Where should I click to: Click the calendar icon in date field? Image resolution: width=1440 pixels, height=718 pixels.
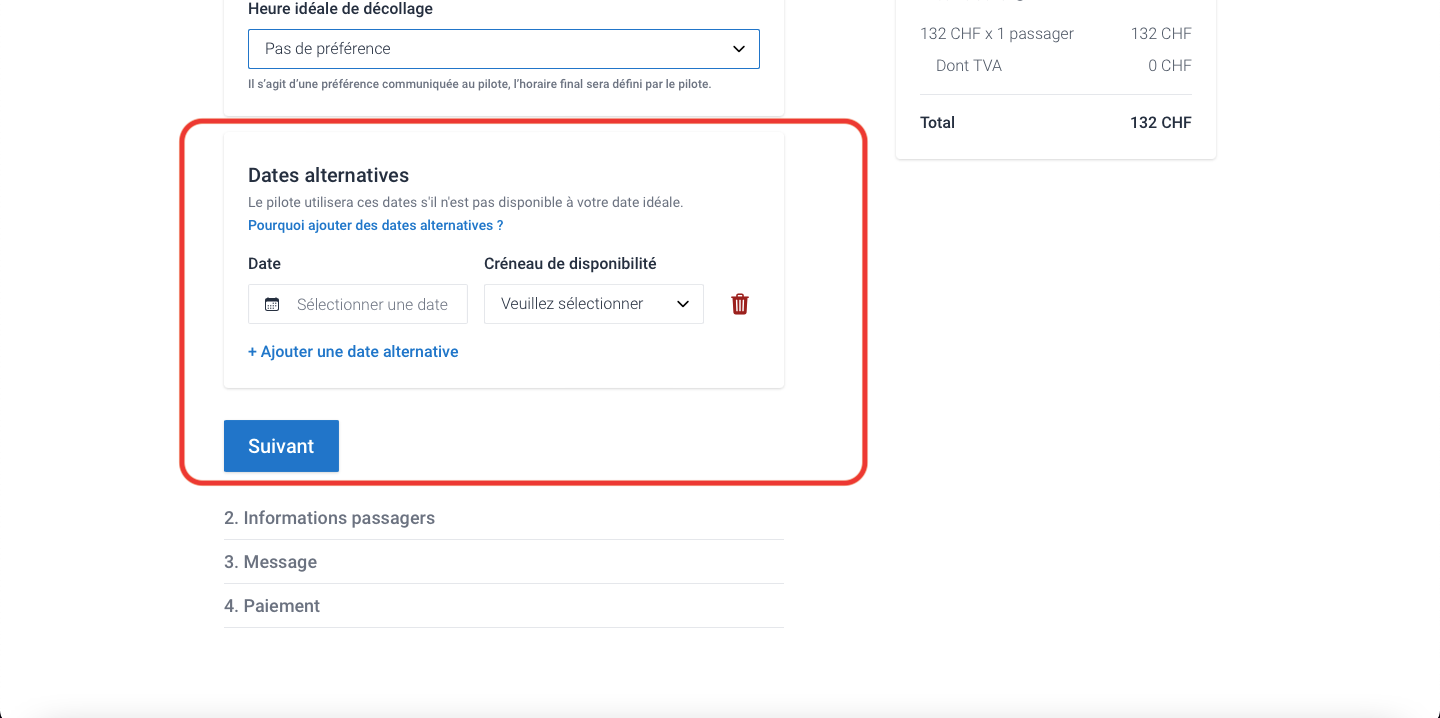point(272,304)
